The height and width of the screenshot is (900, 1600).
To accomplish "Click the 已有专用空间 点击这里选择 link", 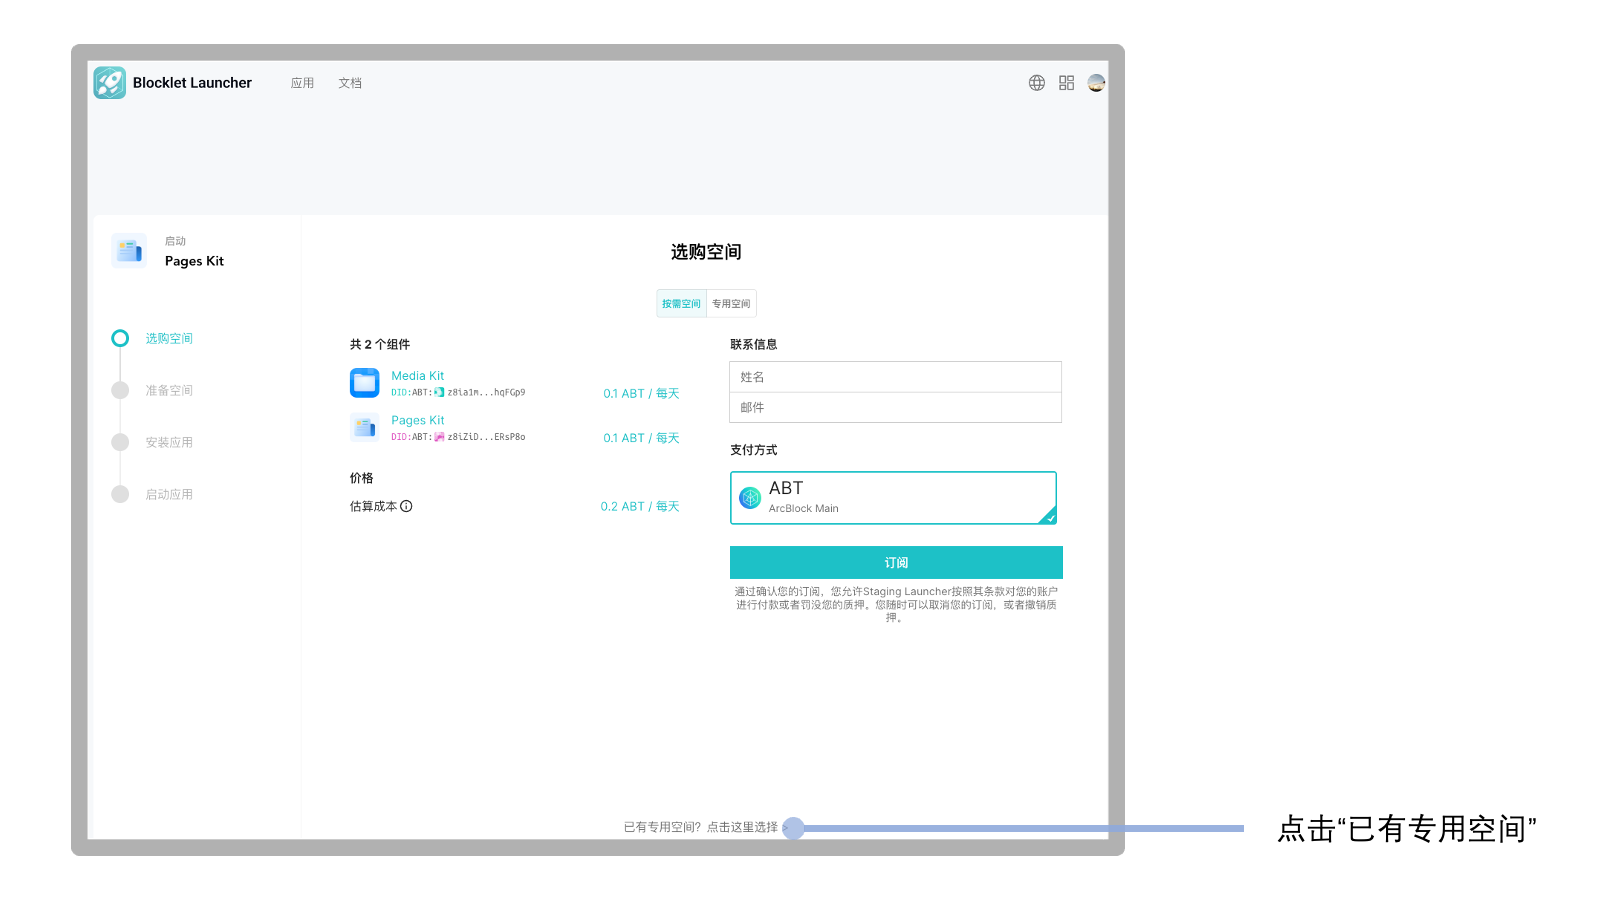I will 701,827.
